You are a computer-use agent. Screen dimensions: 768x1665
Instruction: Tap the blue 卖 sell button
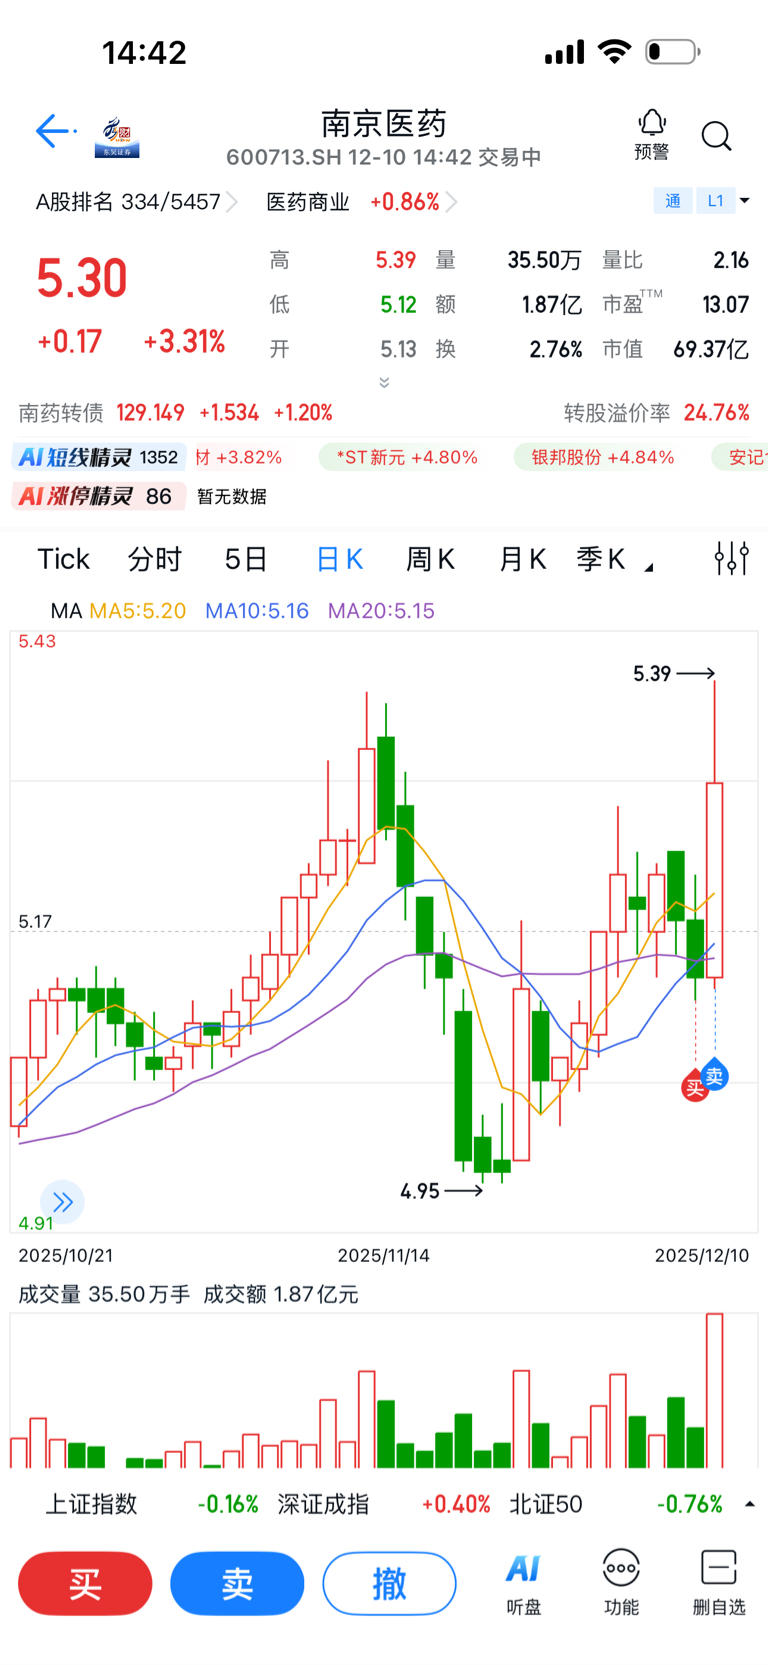pyautogui.click(x=237, y=1584)
